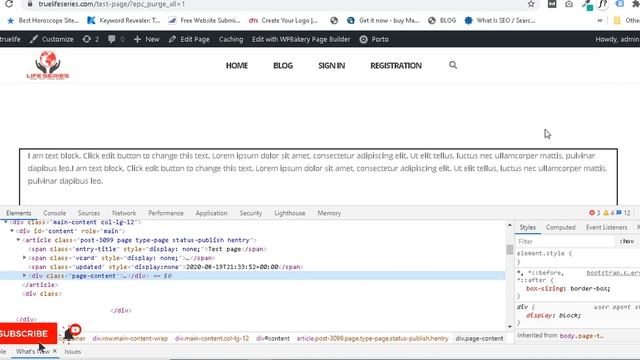The image size is (640, 360).
Task: Click div.main-content.col-lg-12 breadcrumb
Action: pos(212,338)
